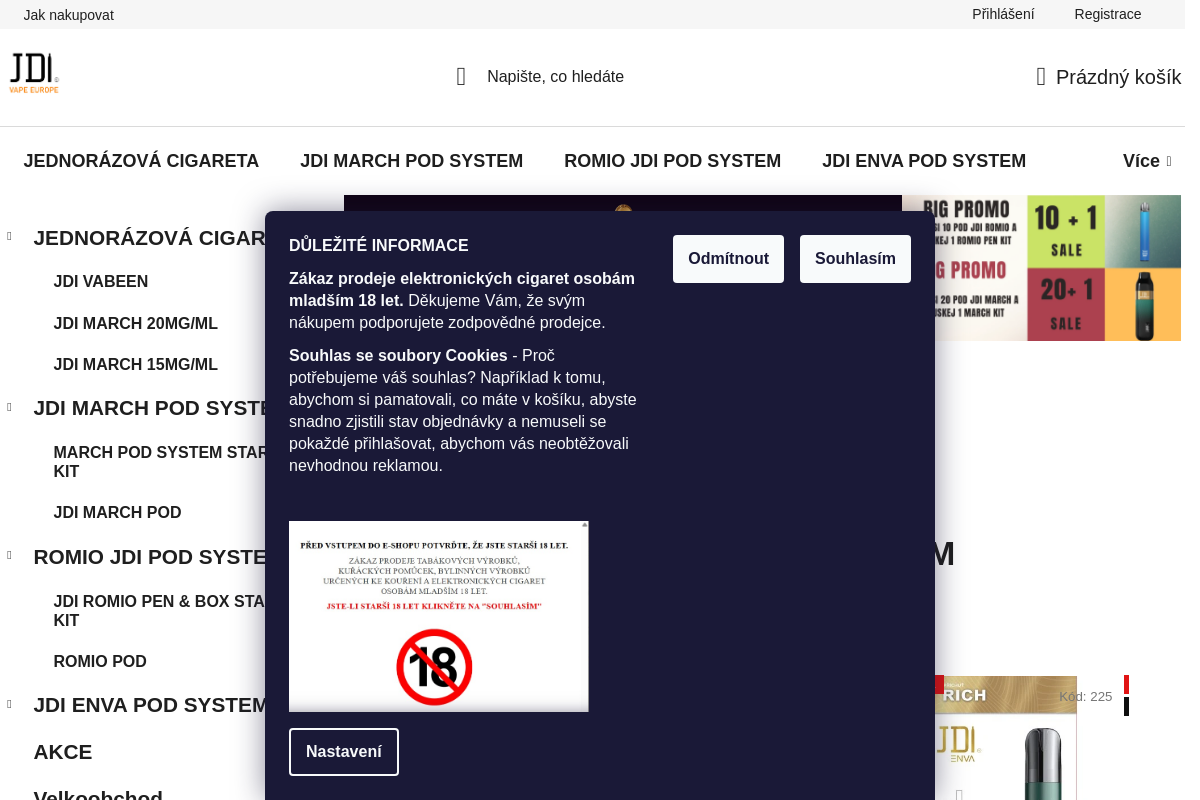Collapse the JDI March Pod System sidebar category
The width and height of the screenshot is (1200, 800).
pos(10,407)
